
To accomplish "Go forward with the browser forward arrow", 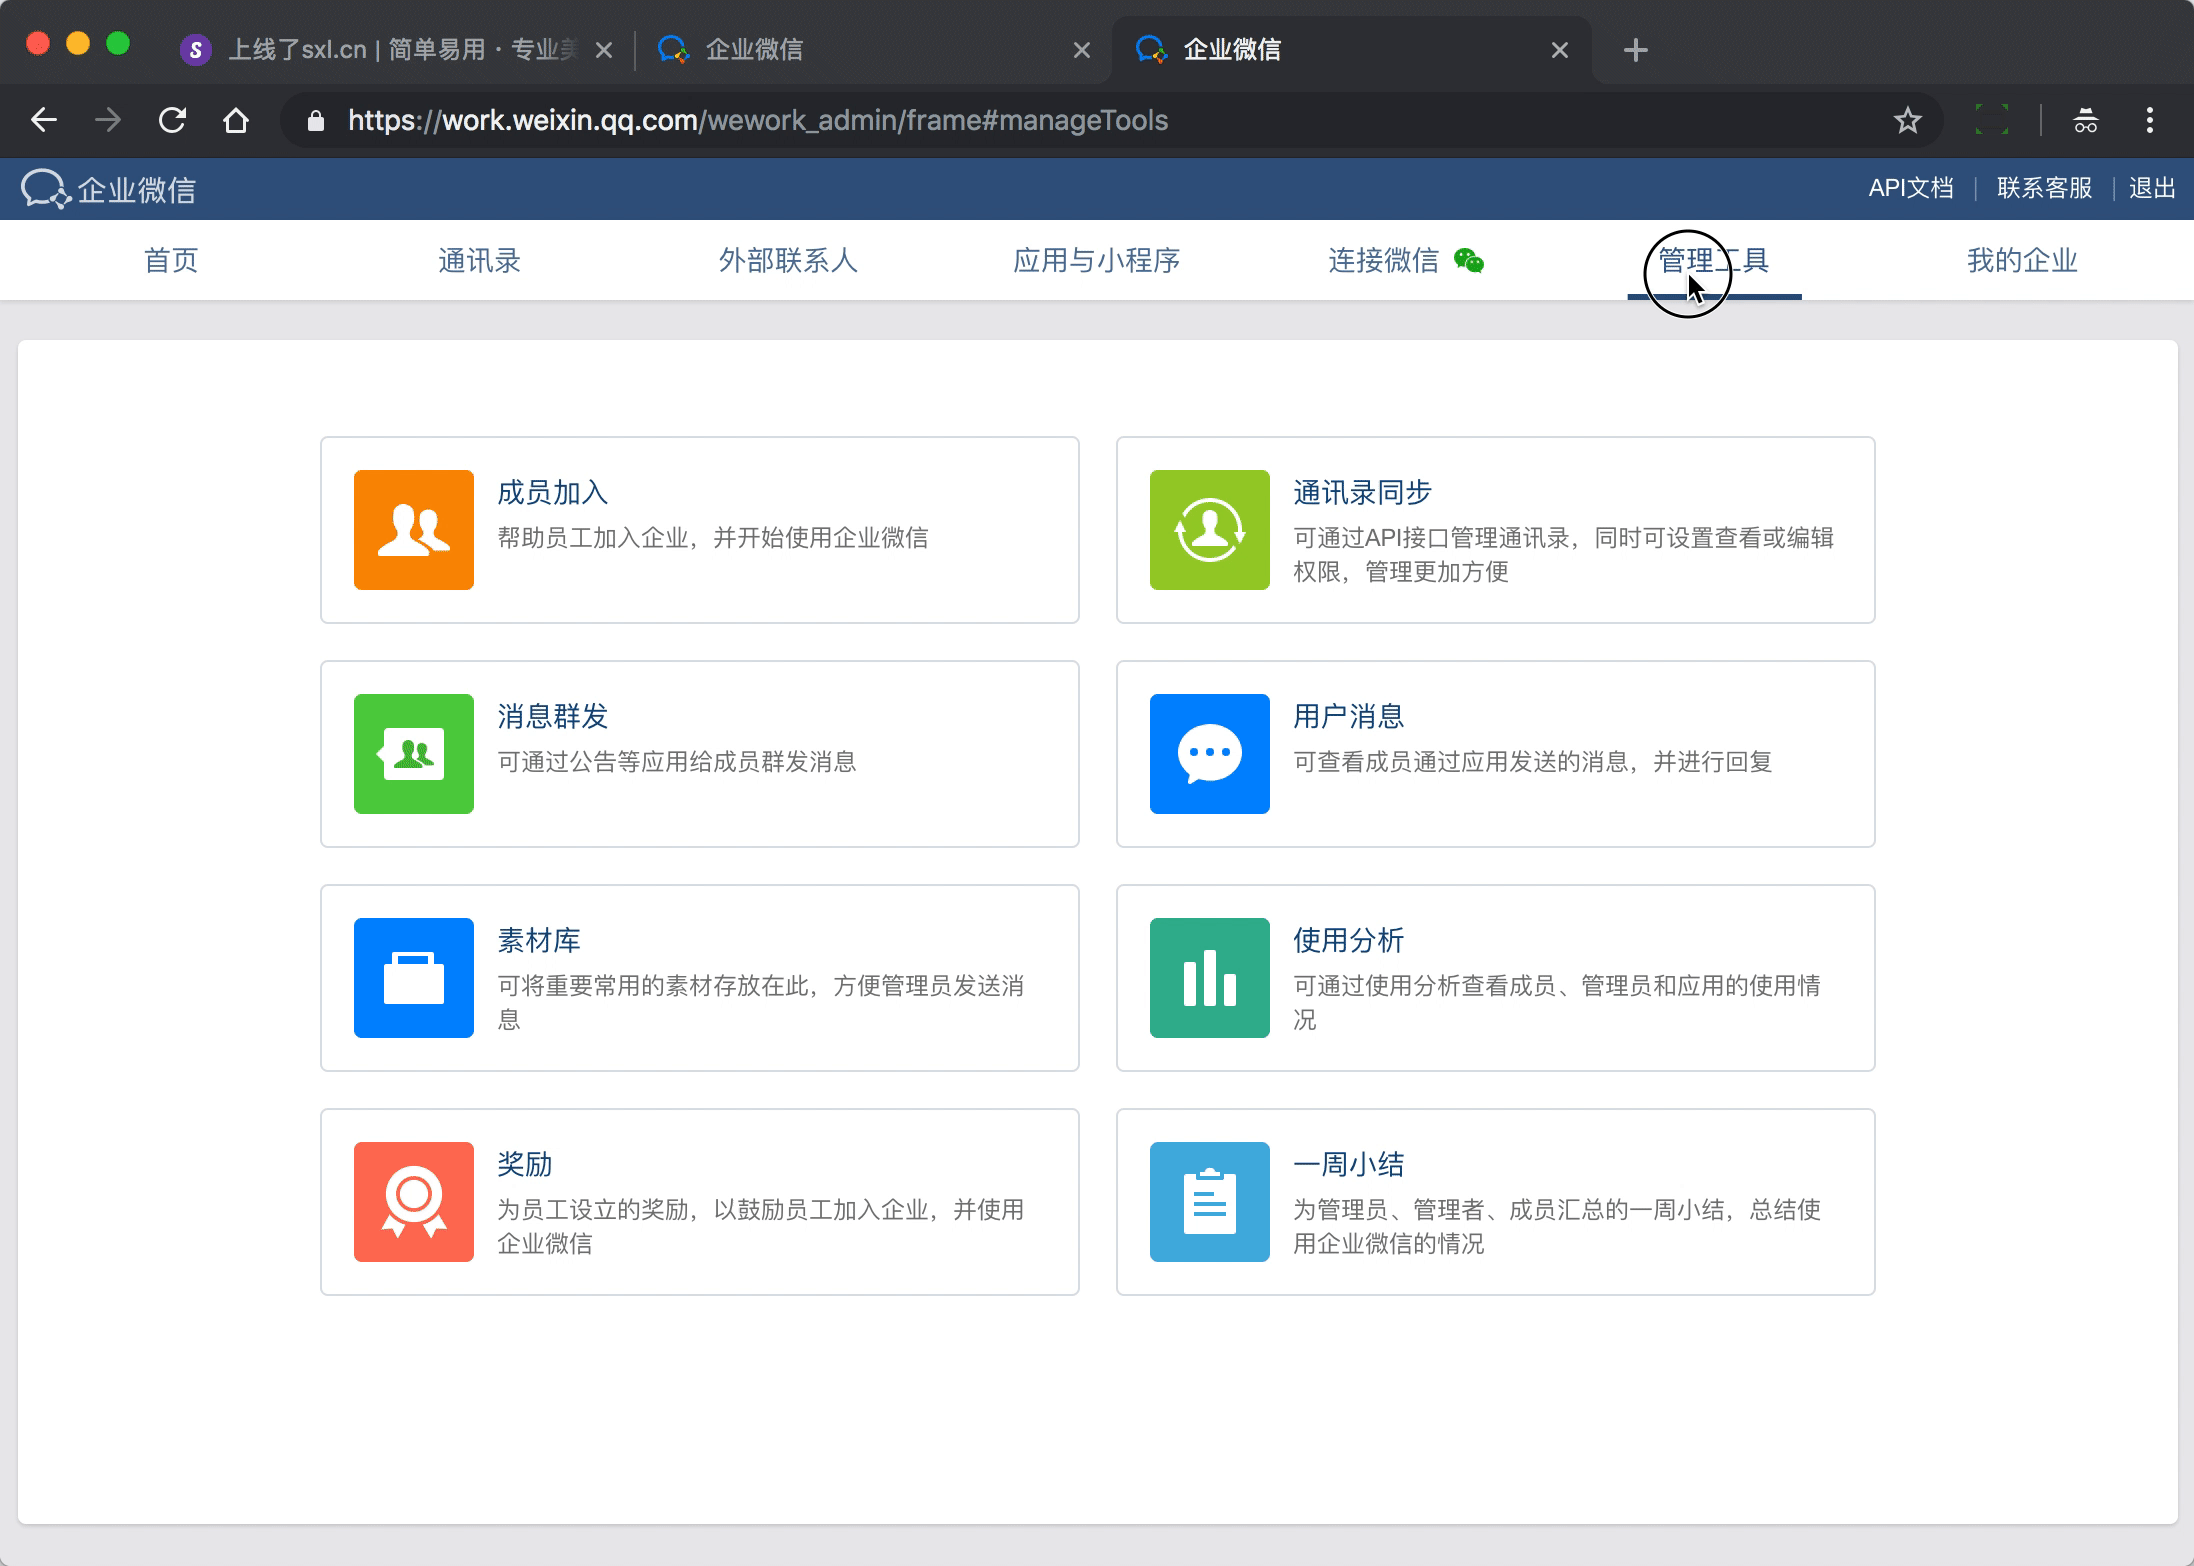I will [108, 121].
